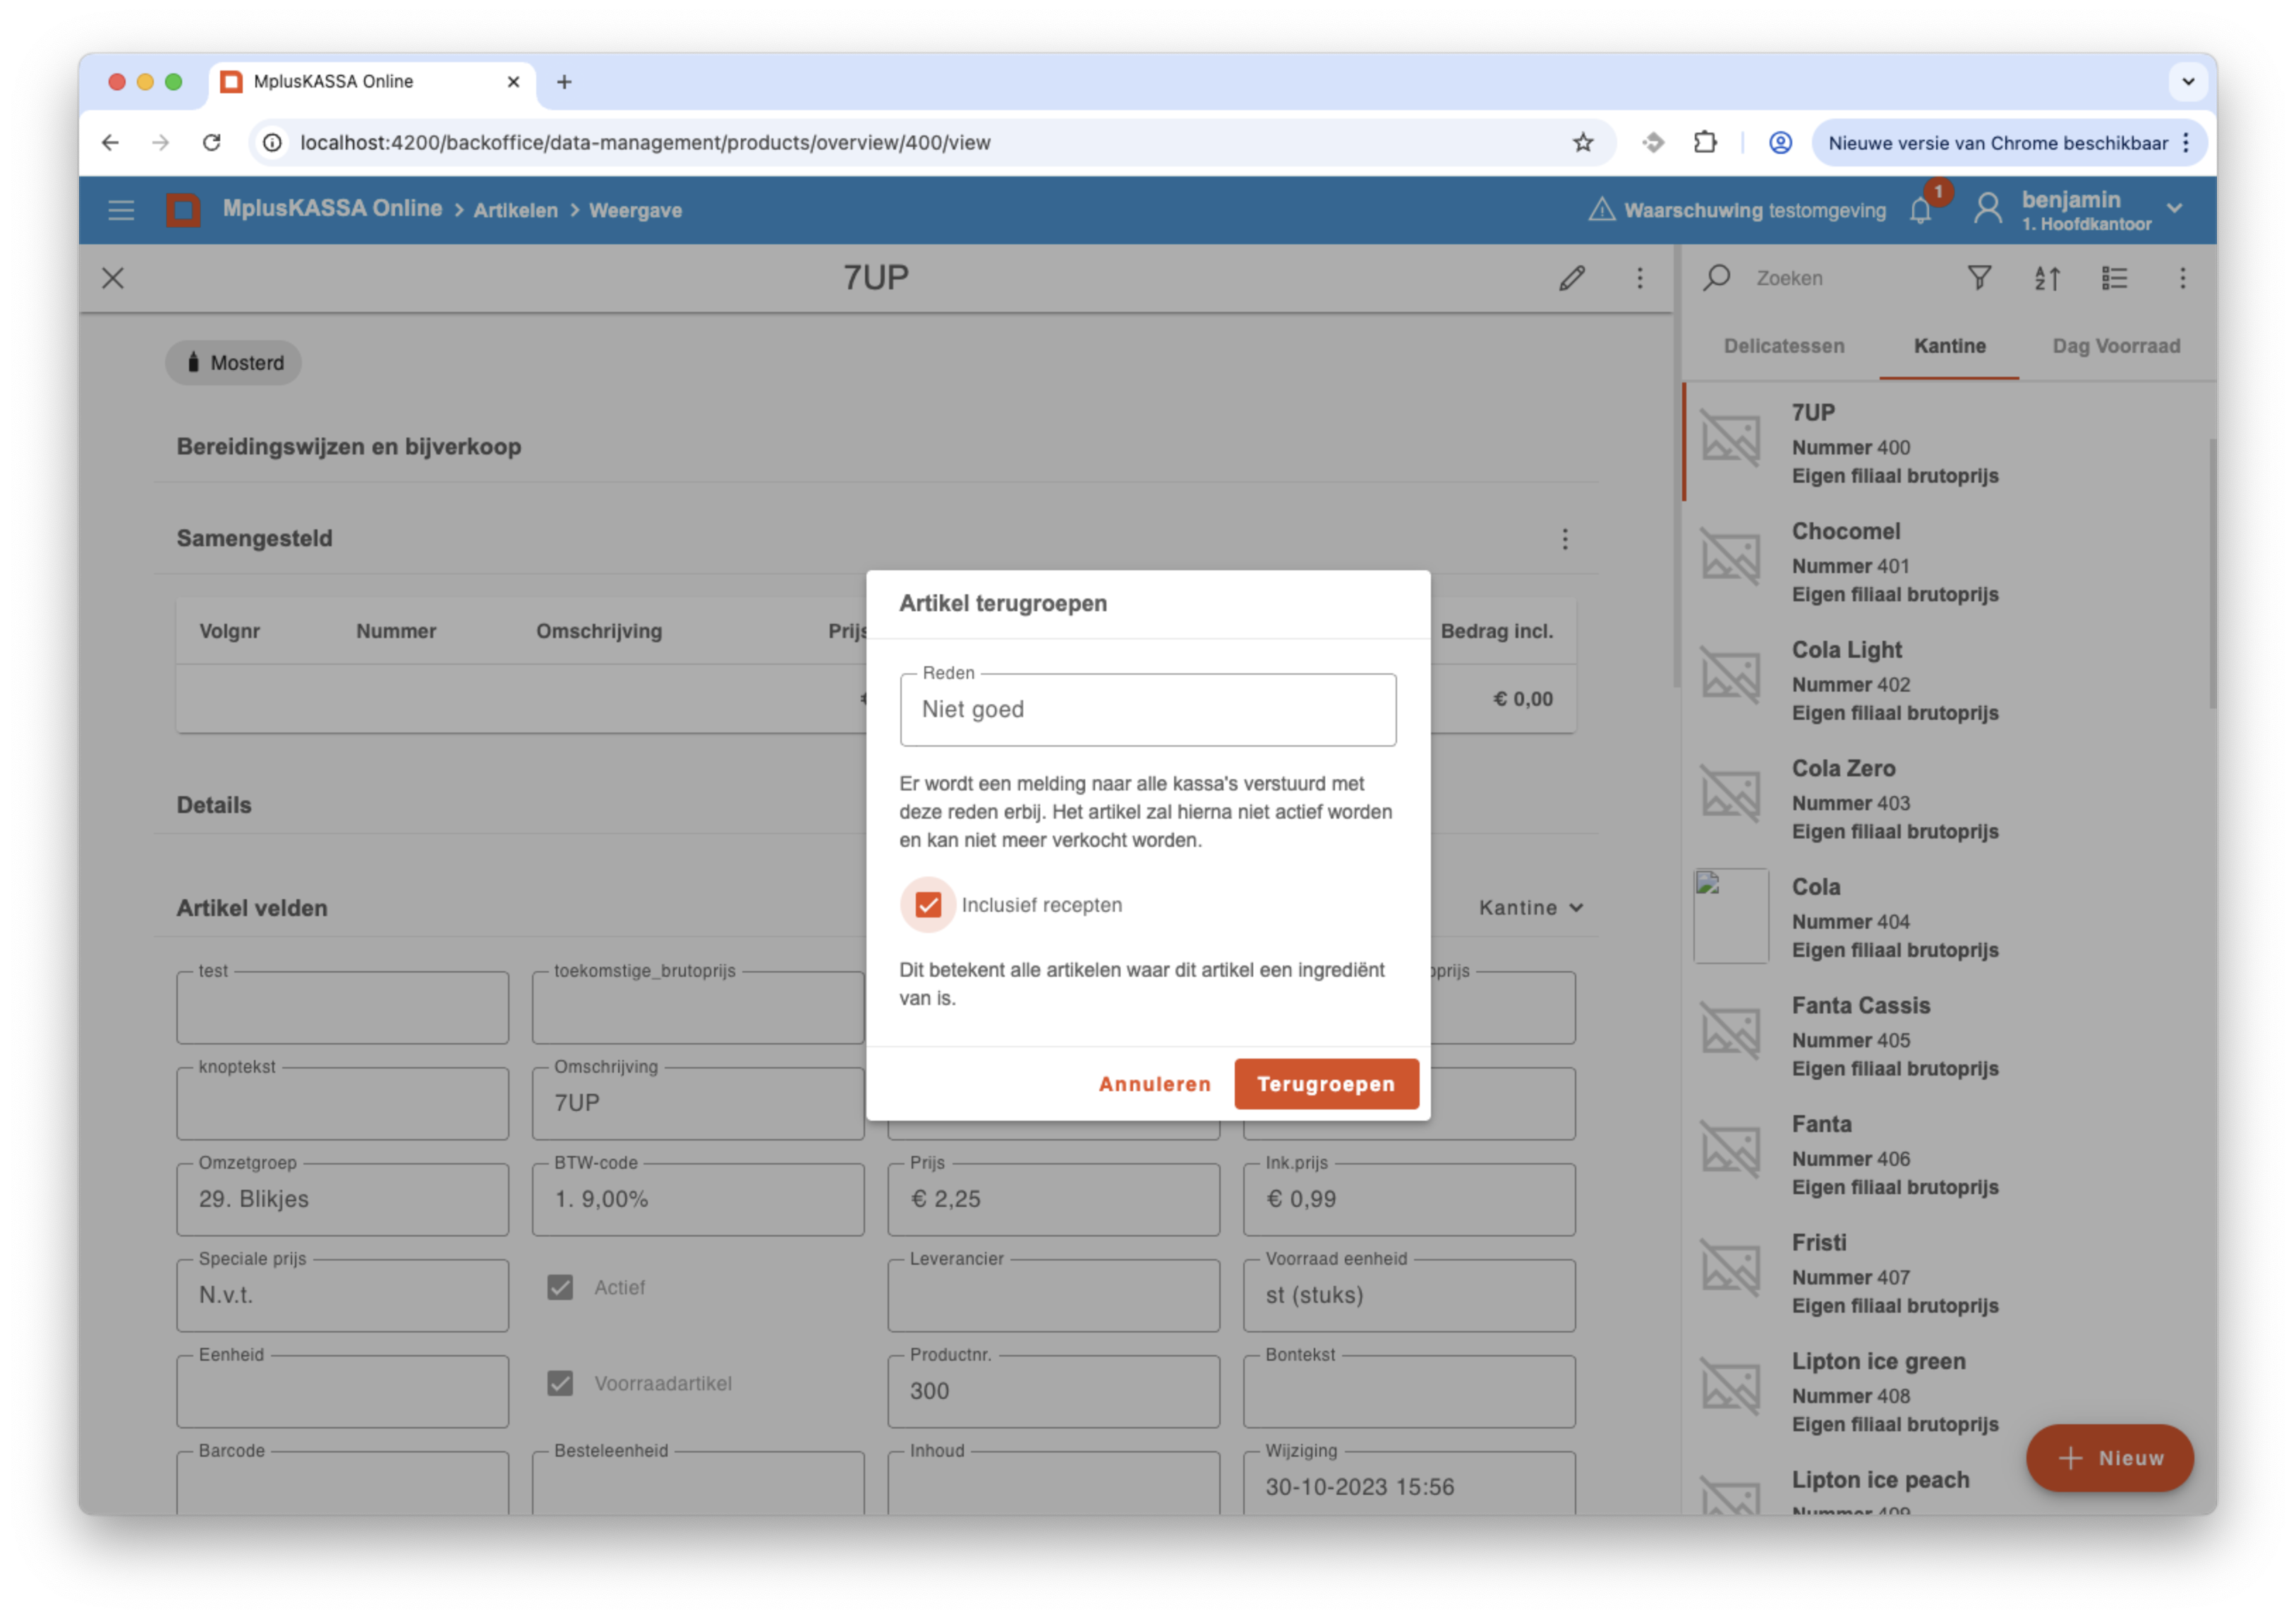The image size is (2296, 1619).
Task: Click into the Reden input field
Action: click(x=1148, y=709)
